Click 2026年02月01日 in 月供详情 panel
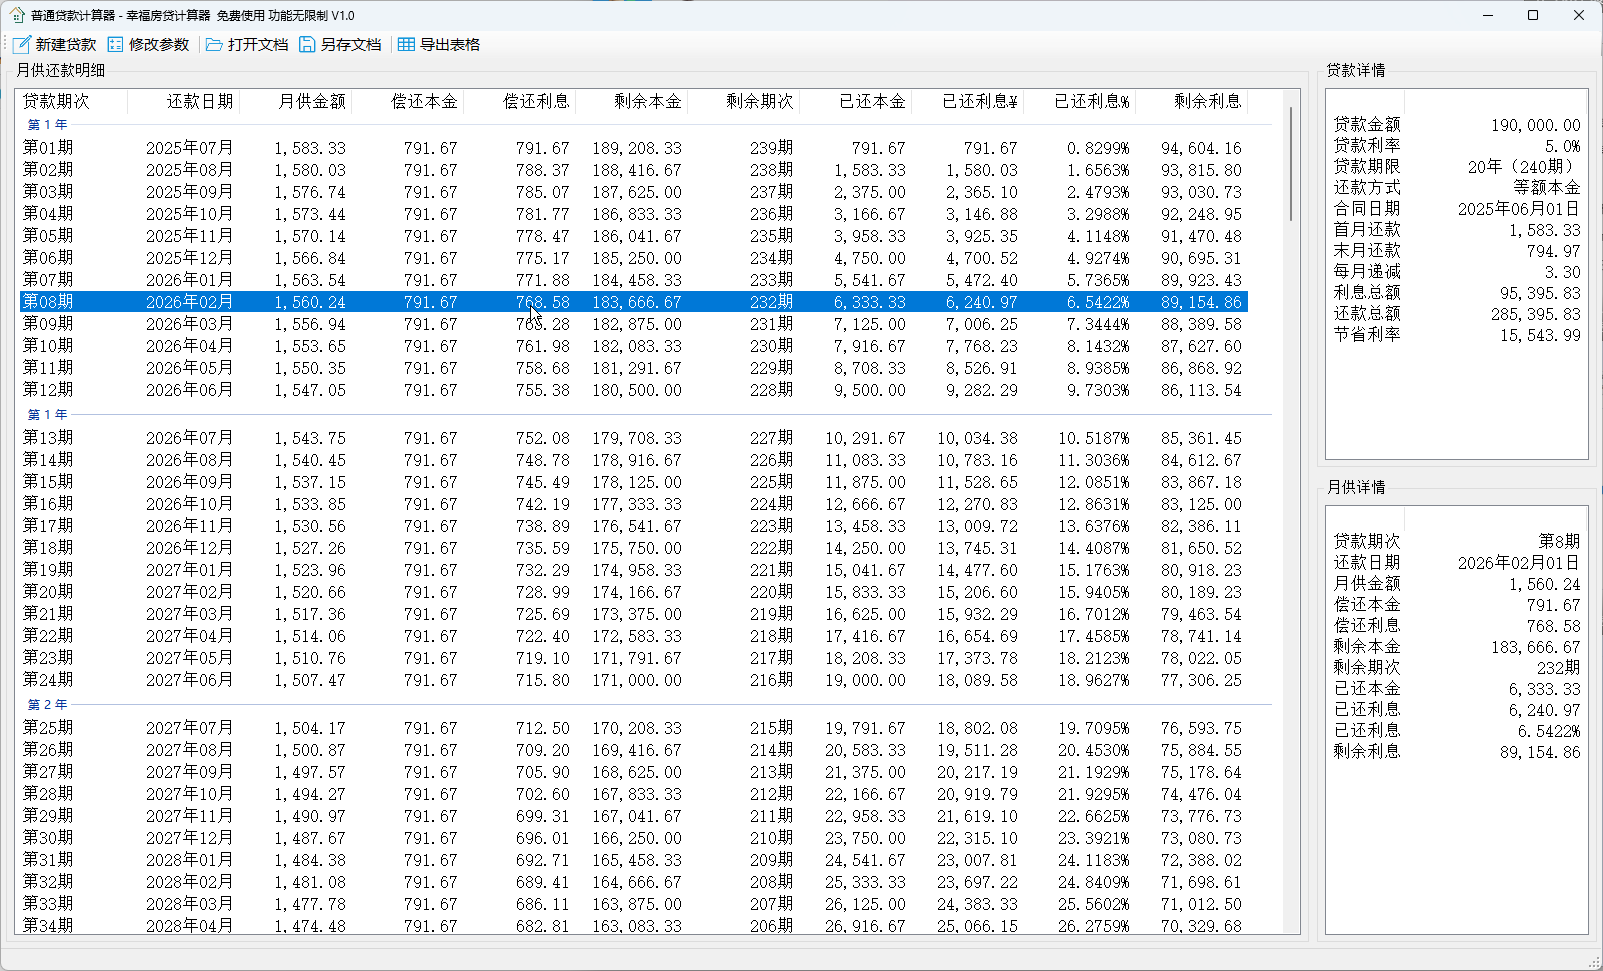 click(1519, 563)
